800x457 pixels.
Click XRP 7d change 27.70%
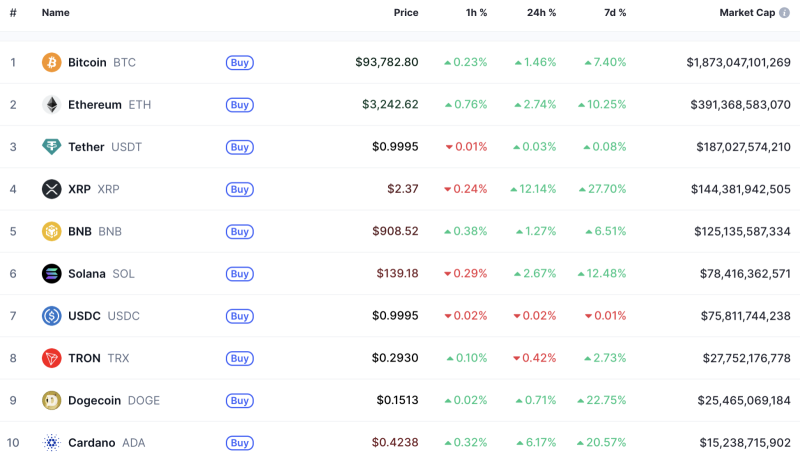603,189
